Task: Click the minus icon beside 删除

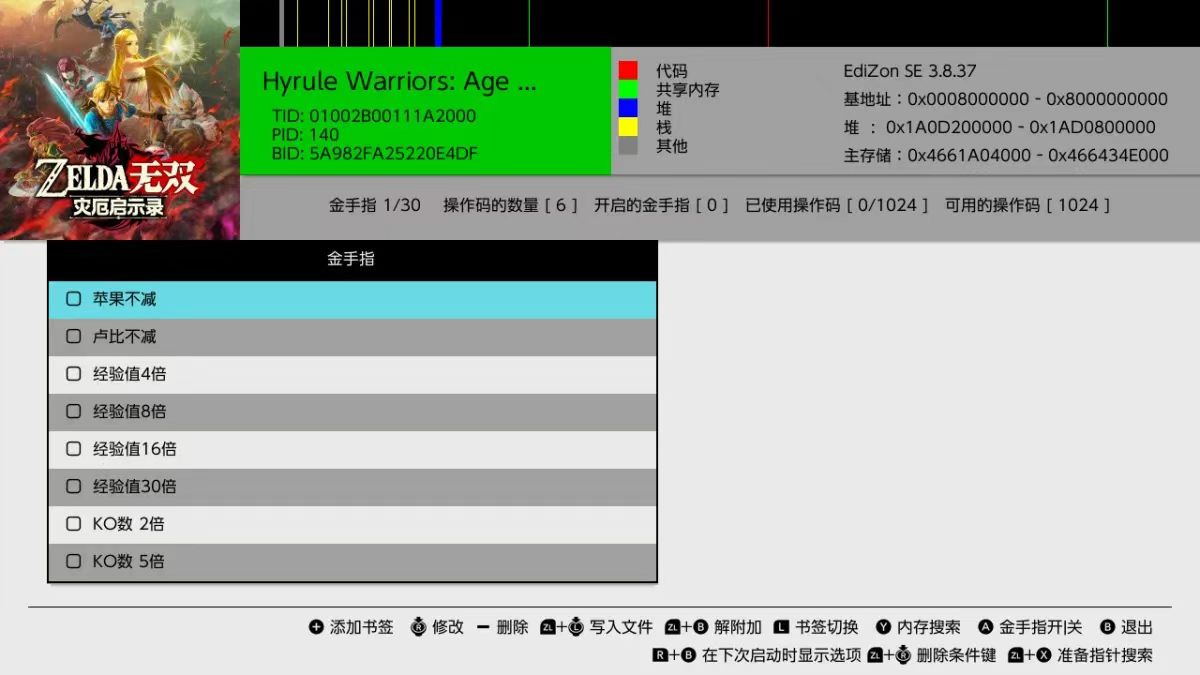Action: click(483, 627)
